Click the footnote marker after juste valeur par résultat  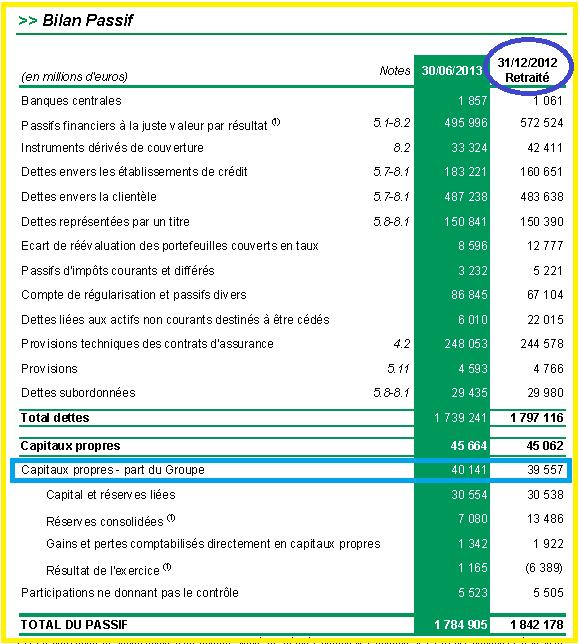click(x=276, y=122)
